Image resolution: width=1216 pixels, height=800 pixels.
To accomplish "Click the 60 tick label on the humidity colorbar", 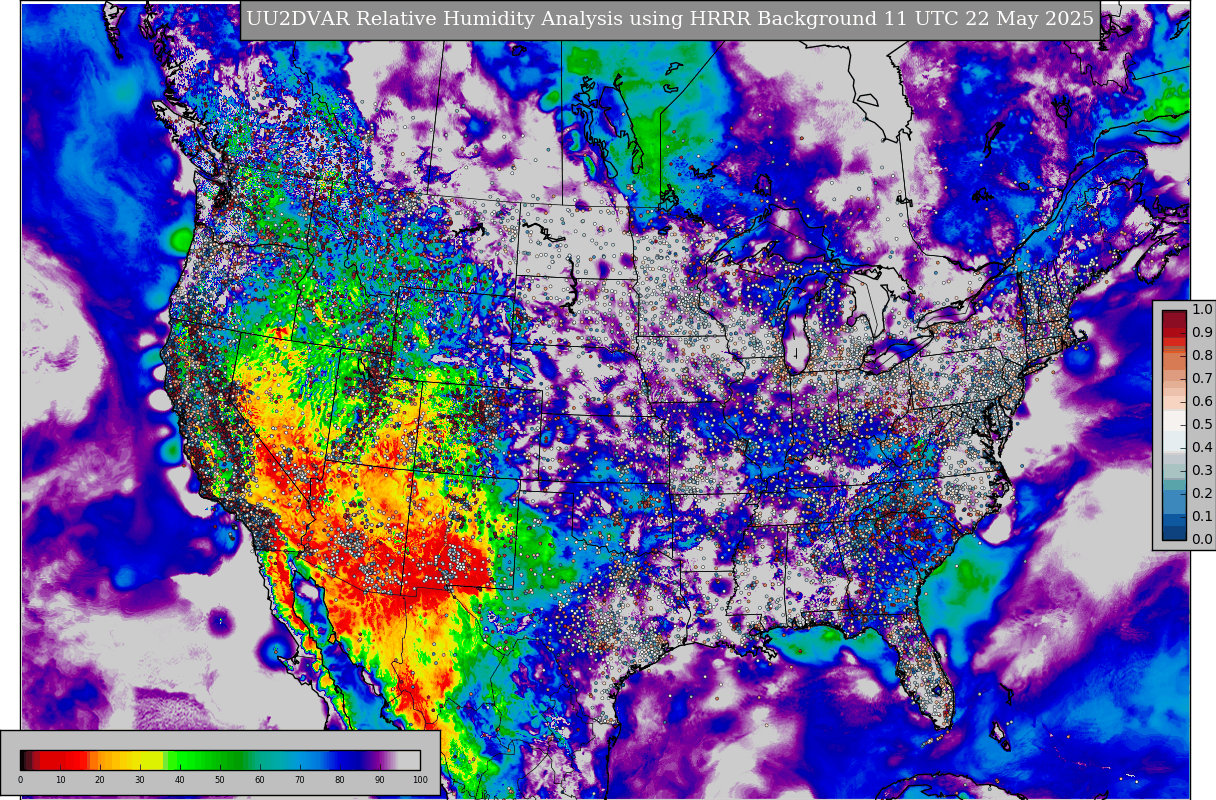I will [260, 780].
